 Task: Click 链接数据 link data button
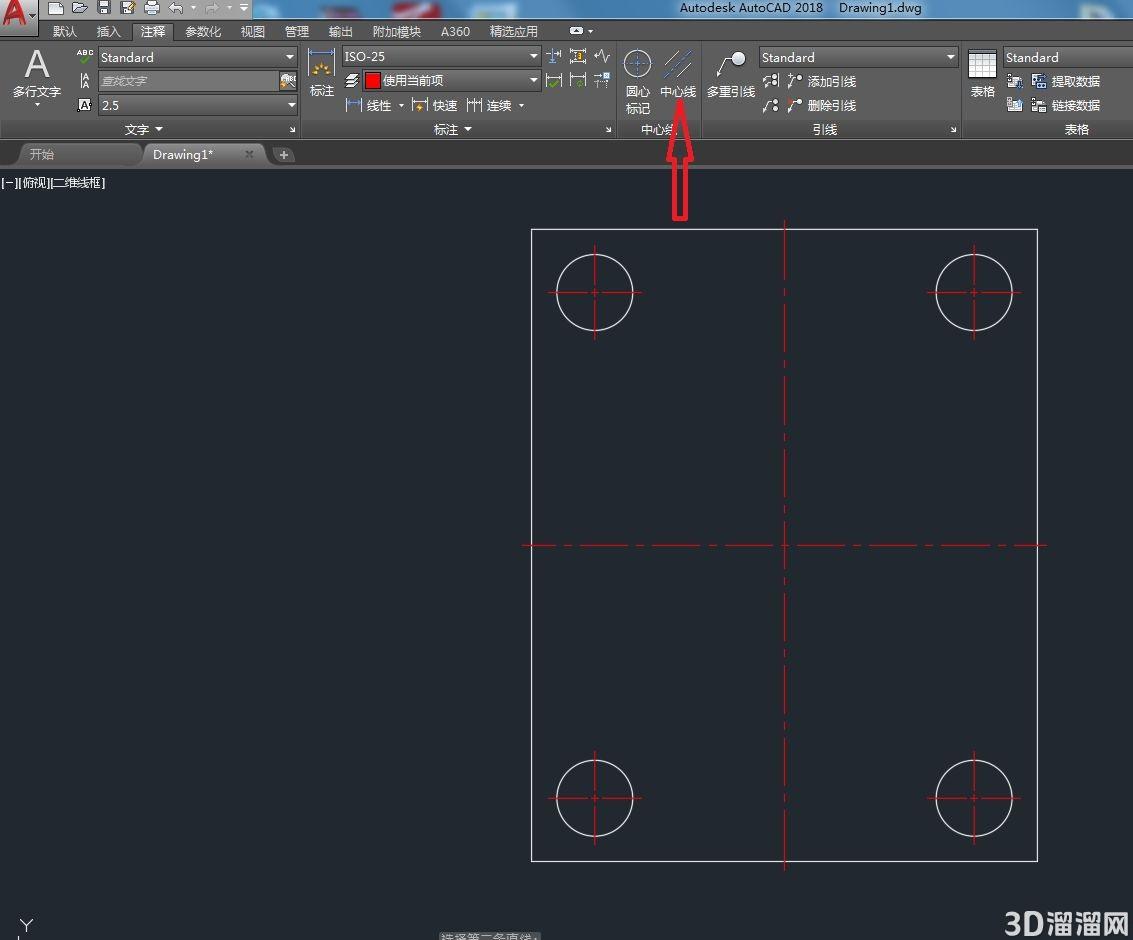point(1066,105)
